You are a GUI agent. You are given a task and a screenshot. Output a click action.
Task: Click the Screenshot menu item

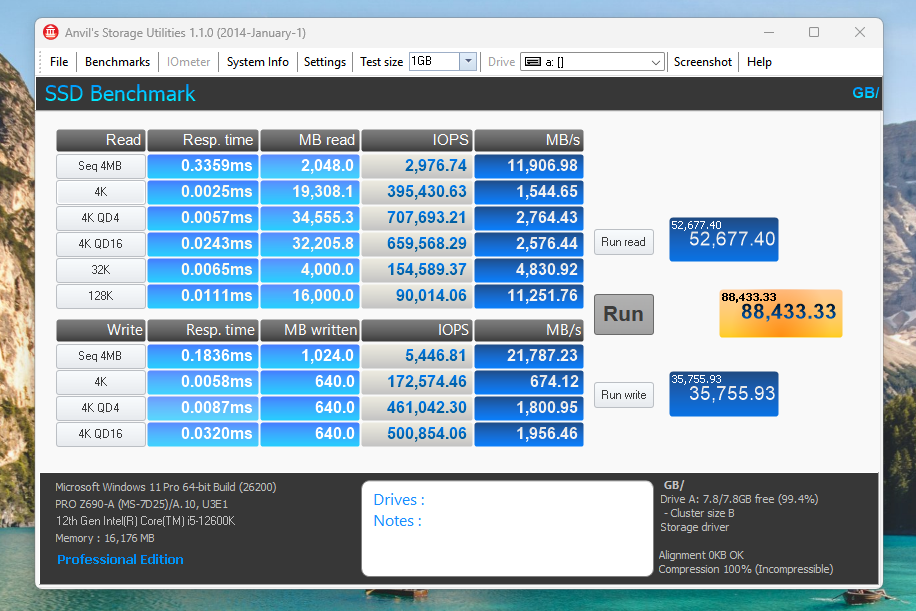[703, 62]
